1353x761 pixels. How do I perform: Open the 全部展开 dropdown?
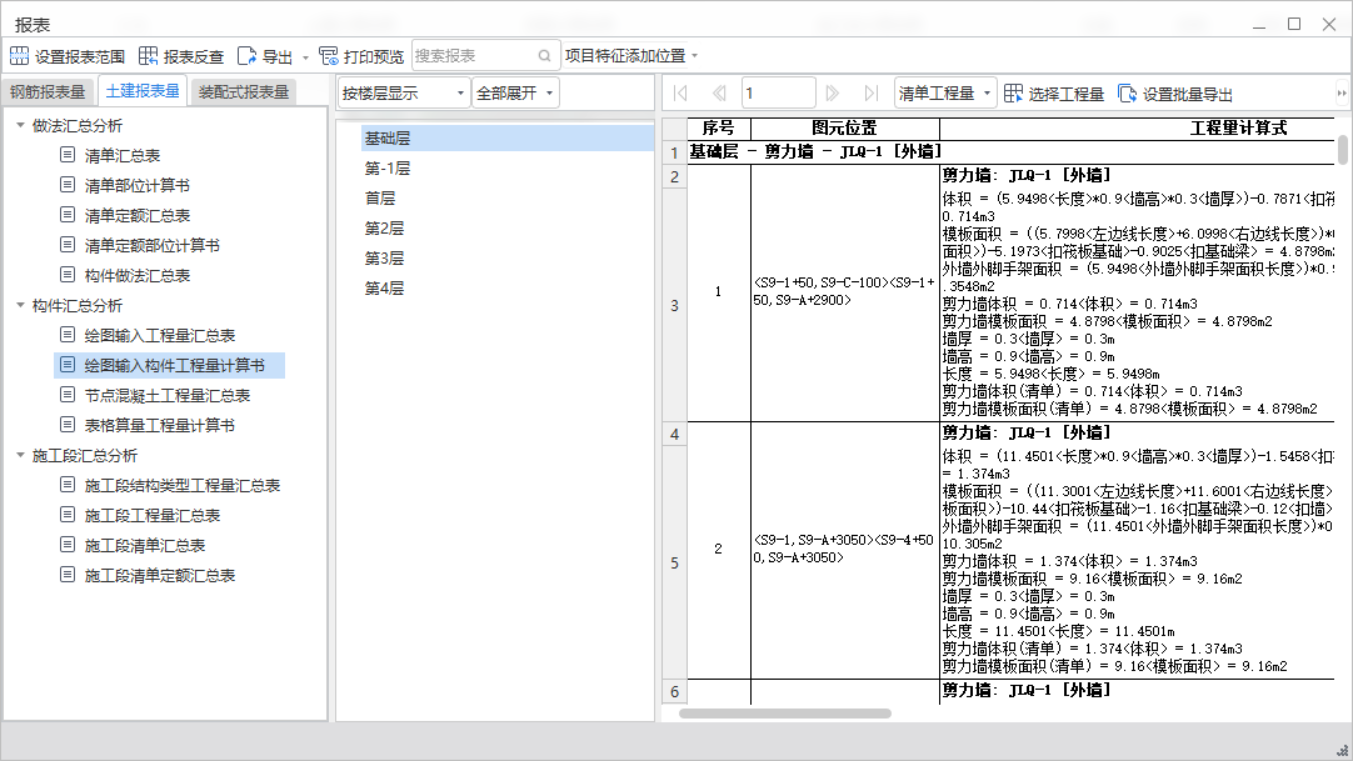pyautogui.click(x=515, y=93)
